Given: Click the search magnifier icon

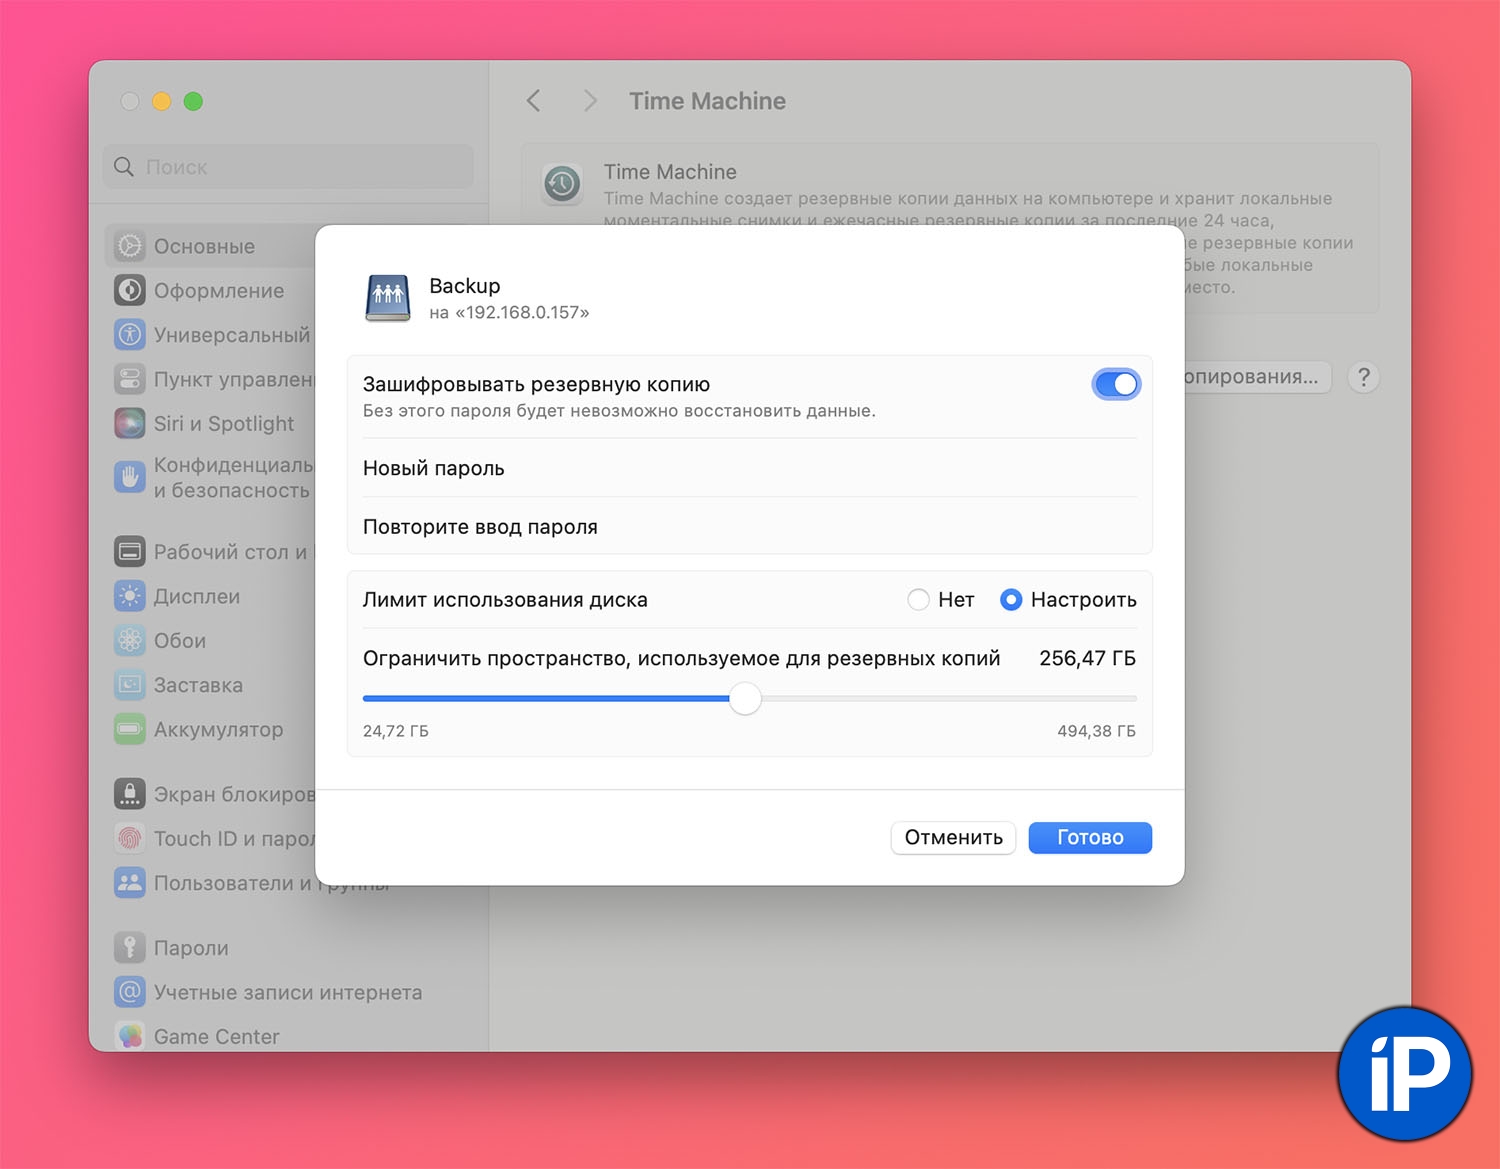Looking at the screenshot, I should (x=124, y=167).
